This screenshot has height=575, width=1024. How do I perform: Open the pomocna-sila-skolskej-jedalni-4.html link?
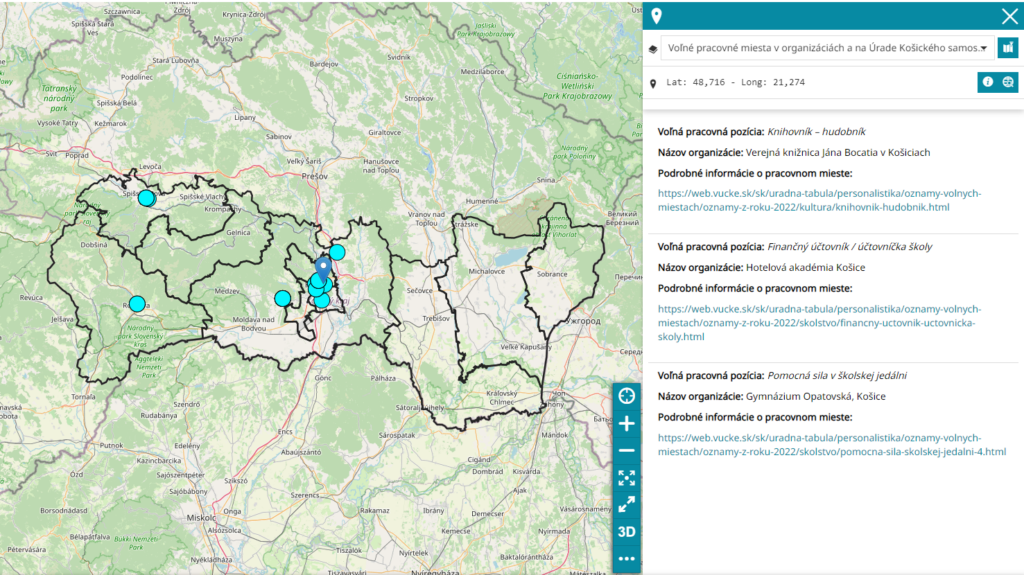[x=831, y=444]
